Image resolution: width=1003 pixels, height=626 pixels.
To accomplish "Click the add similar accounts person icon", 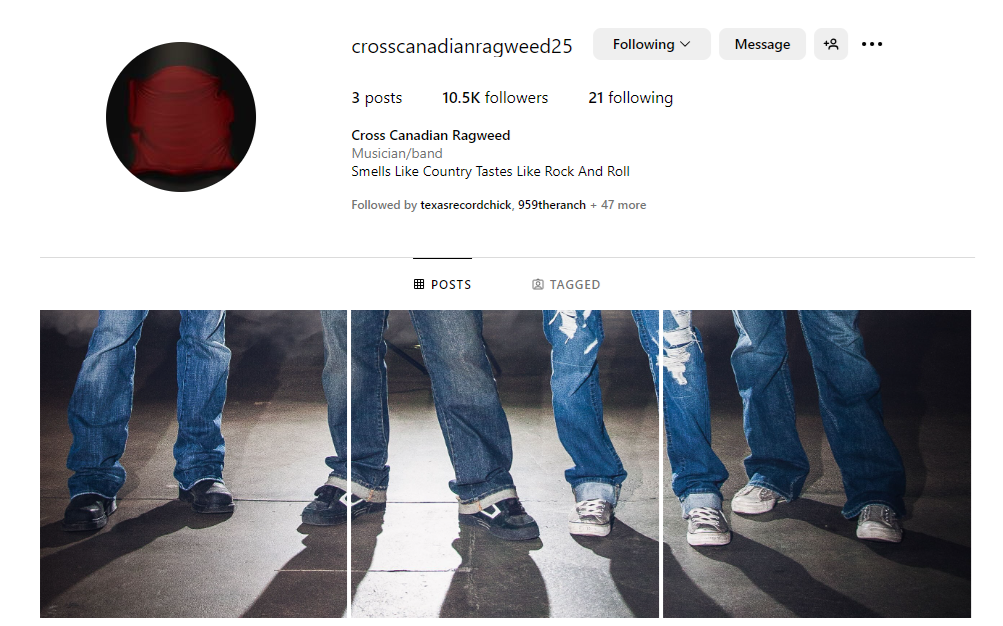I will pyautogui.click(x=830, y=44).
